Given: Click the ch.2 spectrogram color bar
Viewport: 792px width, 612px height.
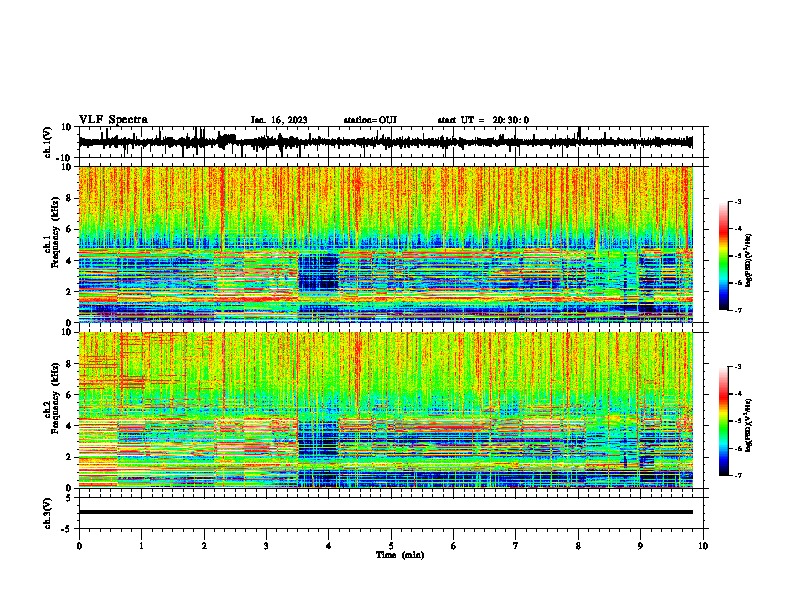Looking at the screenshot, I should tap(723, 421).
